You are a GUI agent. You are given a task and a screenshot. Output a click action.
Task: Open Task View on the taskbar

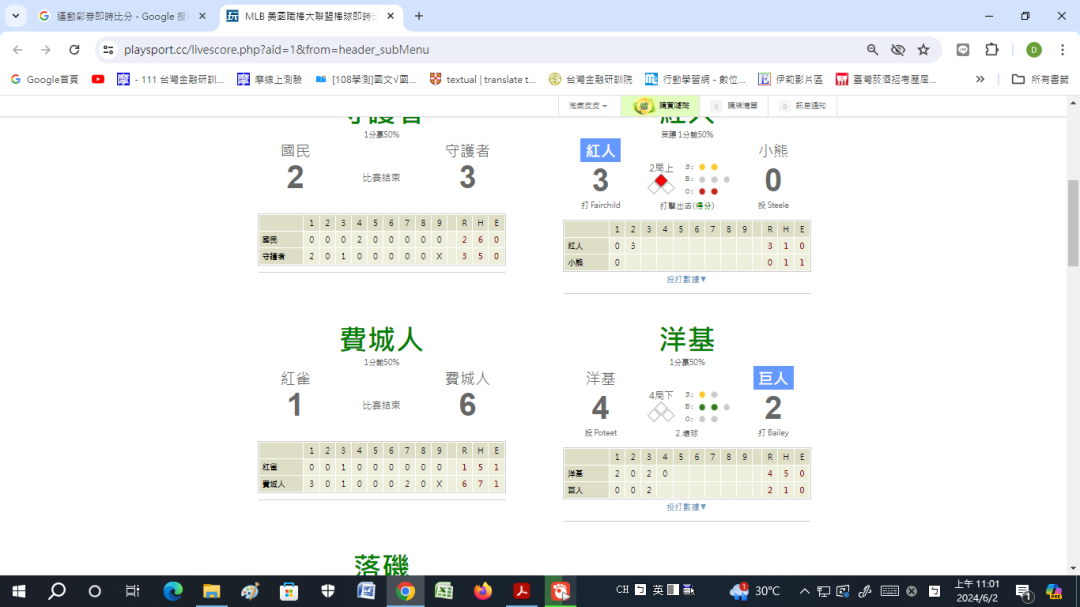(x=132, y=591)
